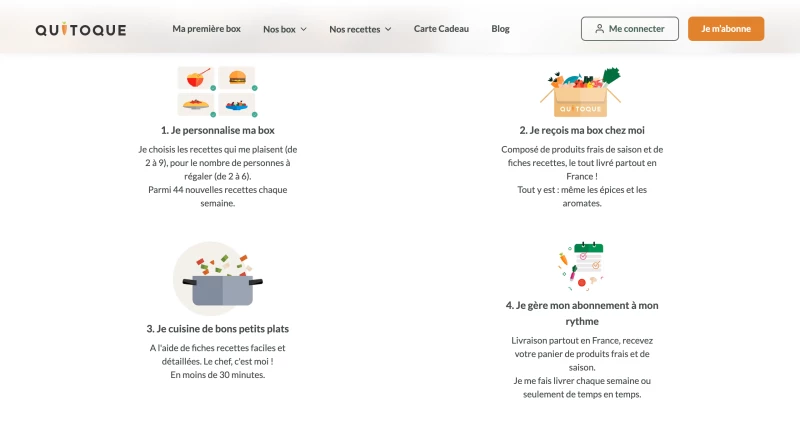The width and height of the screenshot is (800, 424).
Task: Click the recipe dishes illustration
Action: point(217,92)
